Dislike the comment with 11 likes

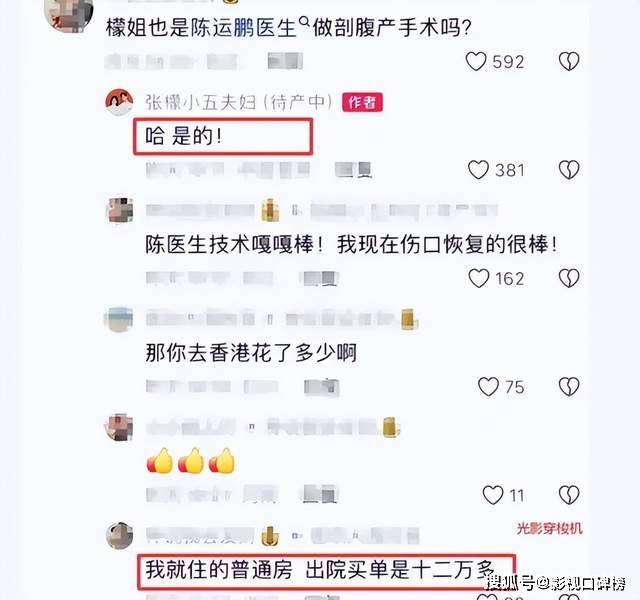click(569, 495)
